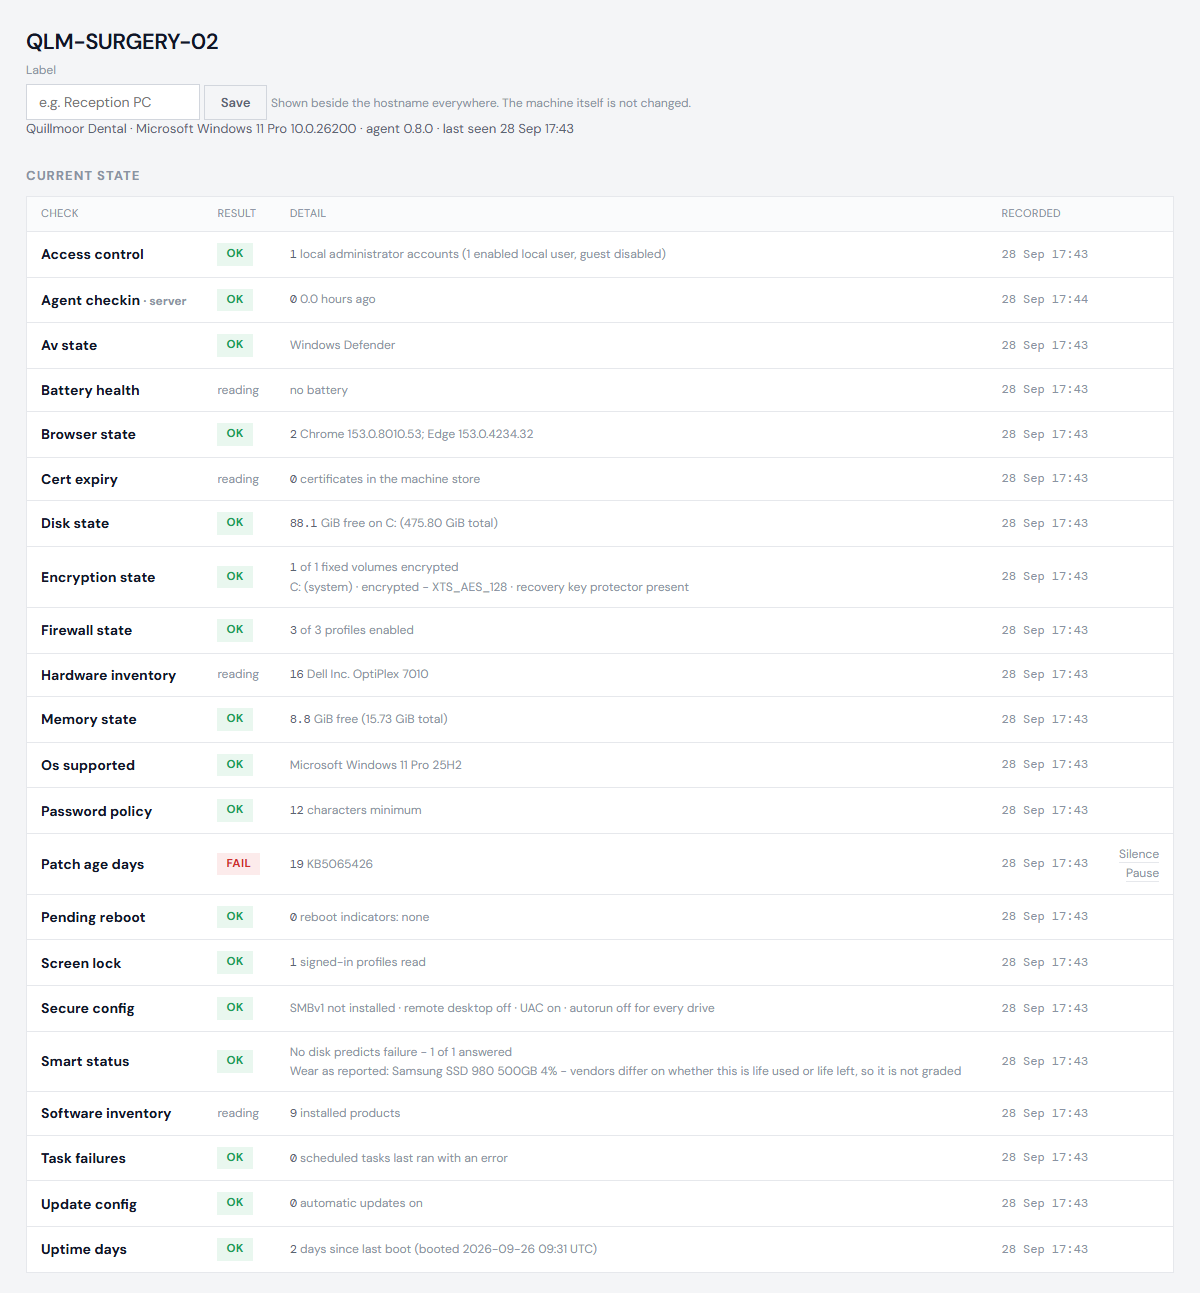
Task: Save the machine label
Action: [235, 102]
